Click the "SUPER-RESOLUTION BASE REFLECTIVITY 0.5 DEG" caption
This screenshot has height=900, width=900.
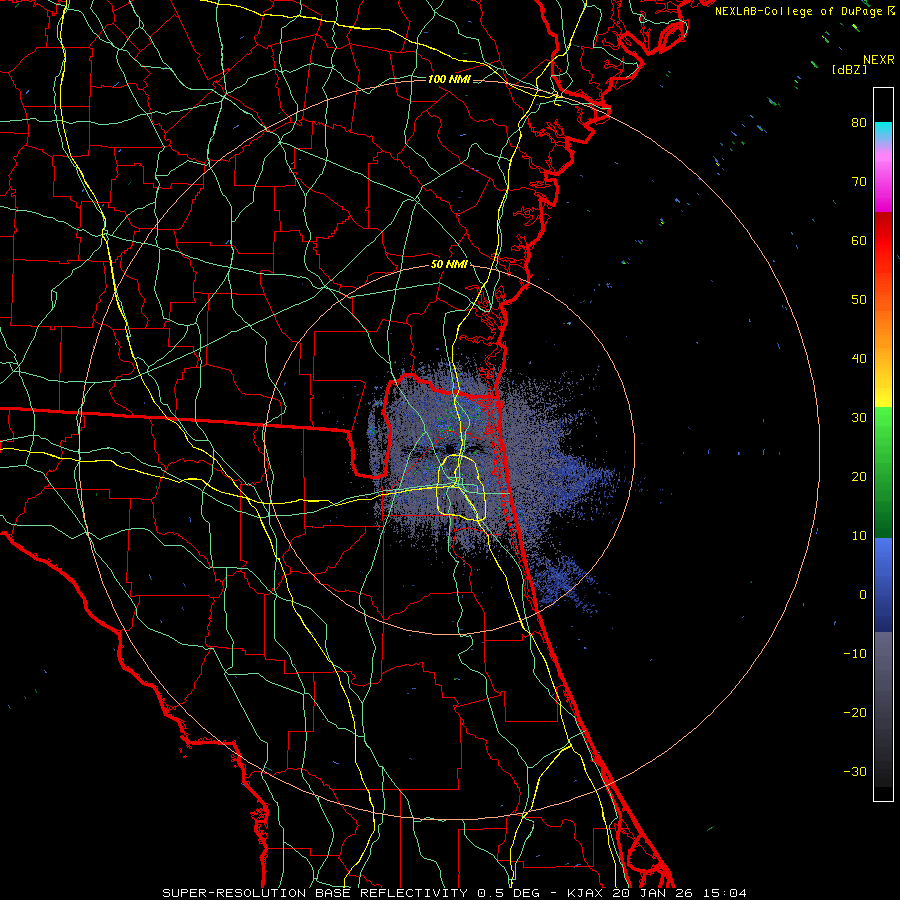[x=351, y=893]
